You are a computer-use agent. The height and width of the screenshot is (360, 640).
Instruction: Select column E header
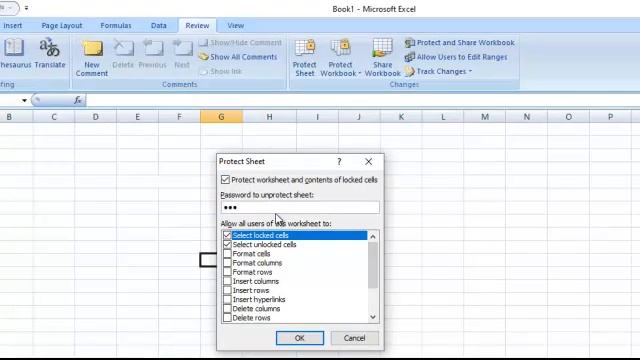point(138,117)
